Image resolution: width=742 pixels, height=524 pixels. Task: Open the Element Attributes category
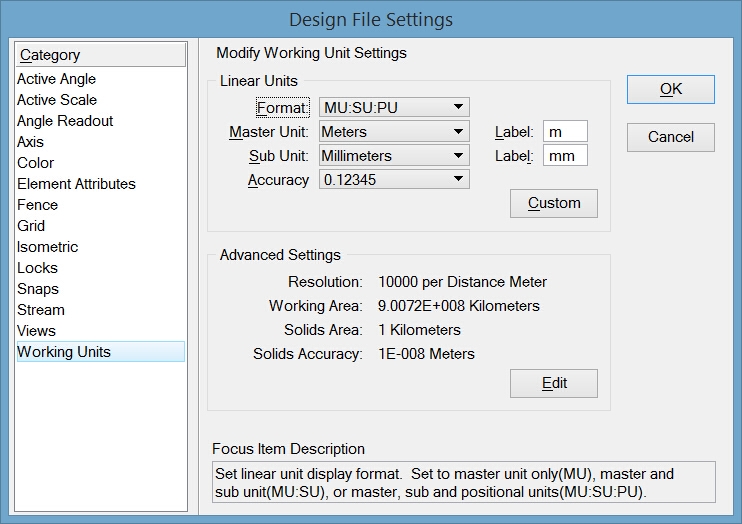(76, 184)
